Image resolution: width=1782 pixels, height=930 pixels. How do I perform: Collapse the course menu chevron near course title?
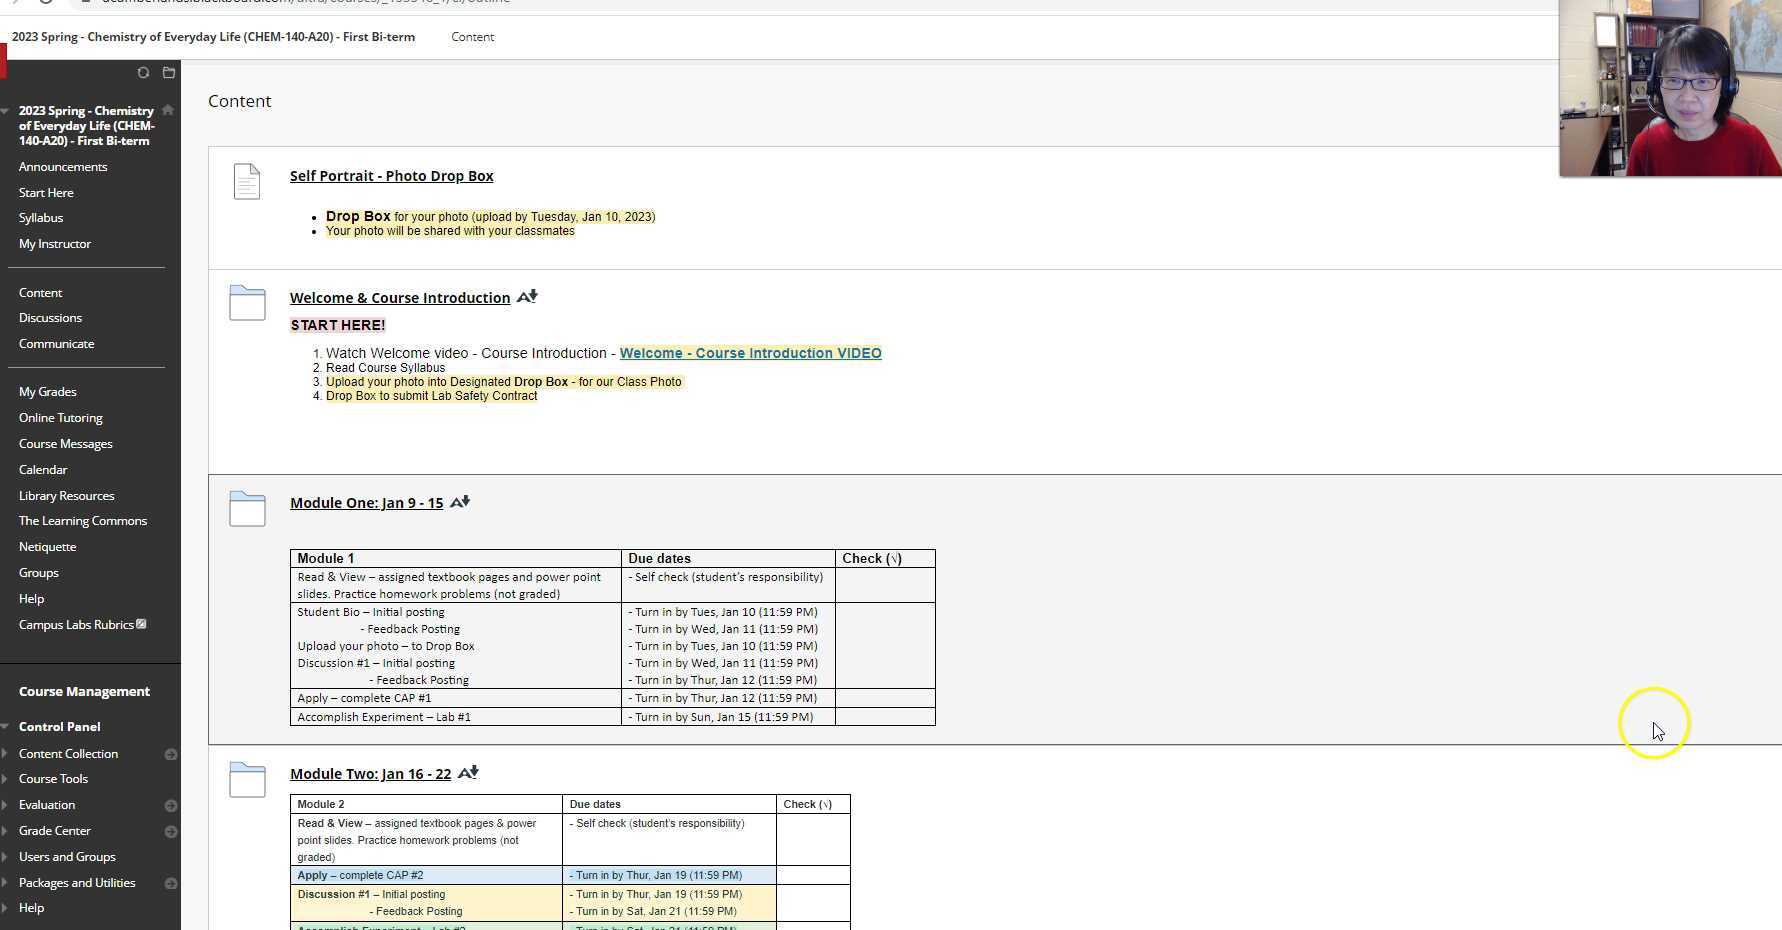coord(6,110)
